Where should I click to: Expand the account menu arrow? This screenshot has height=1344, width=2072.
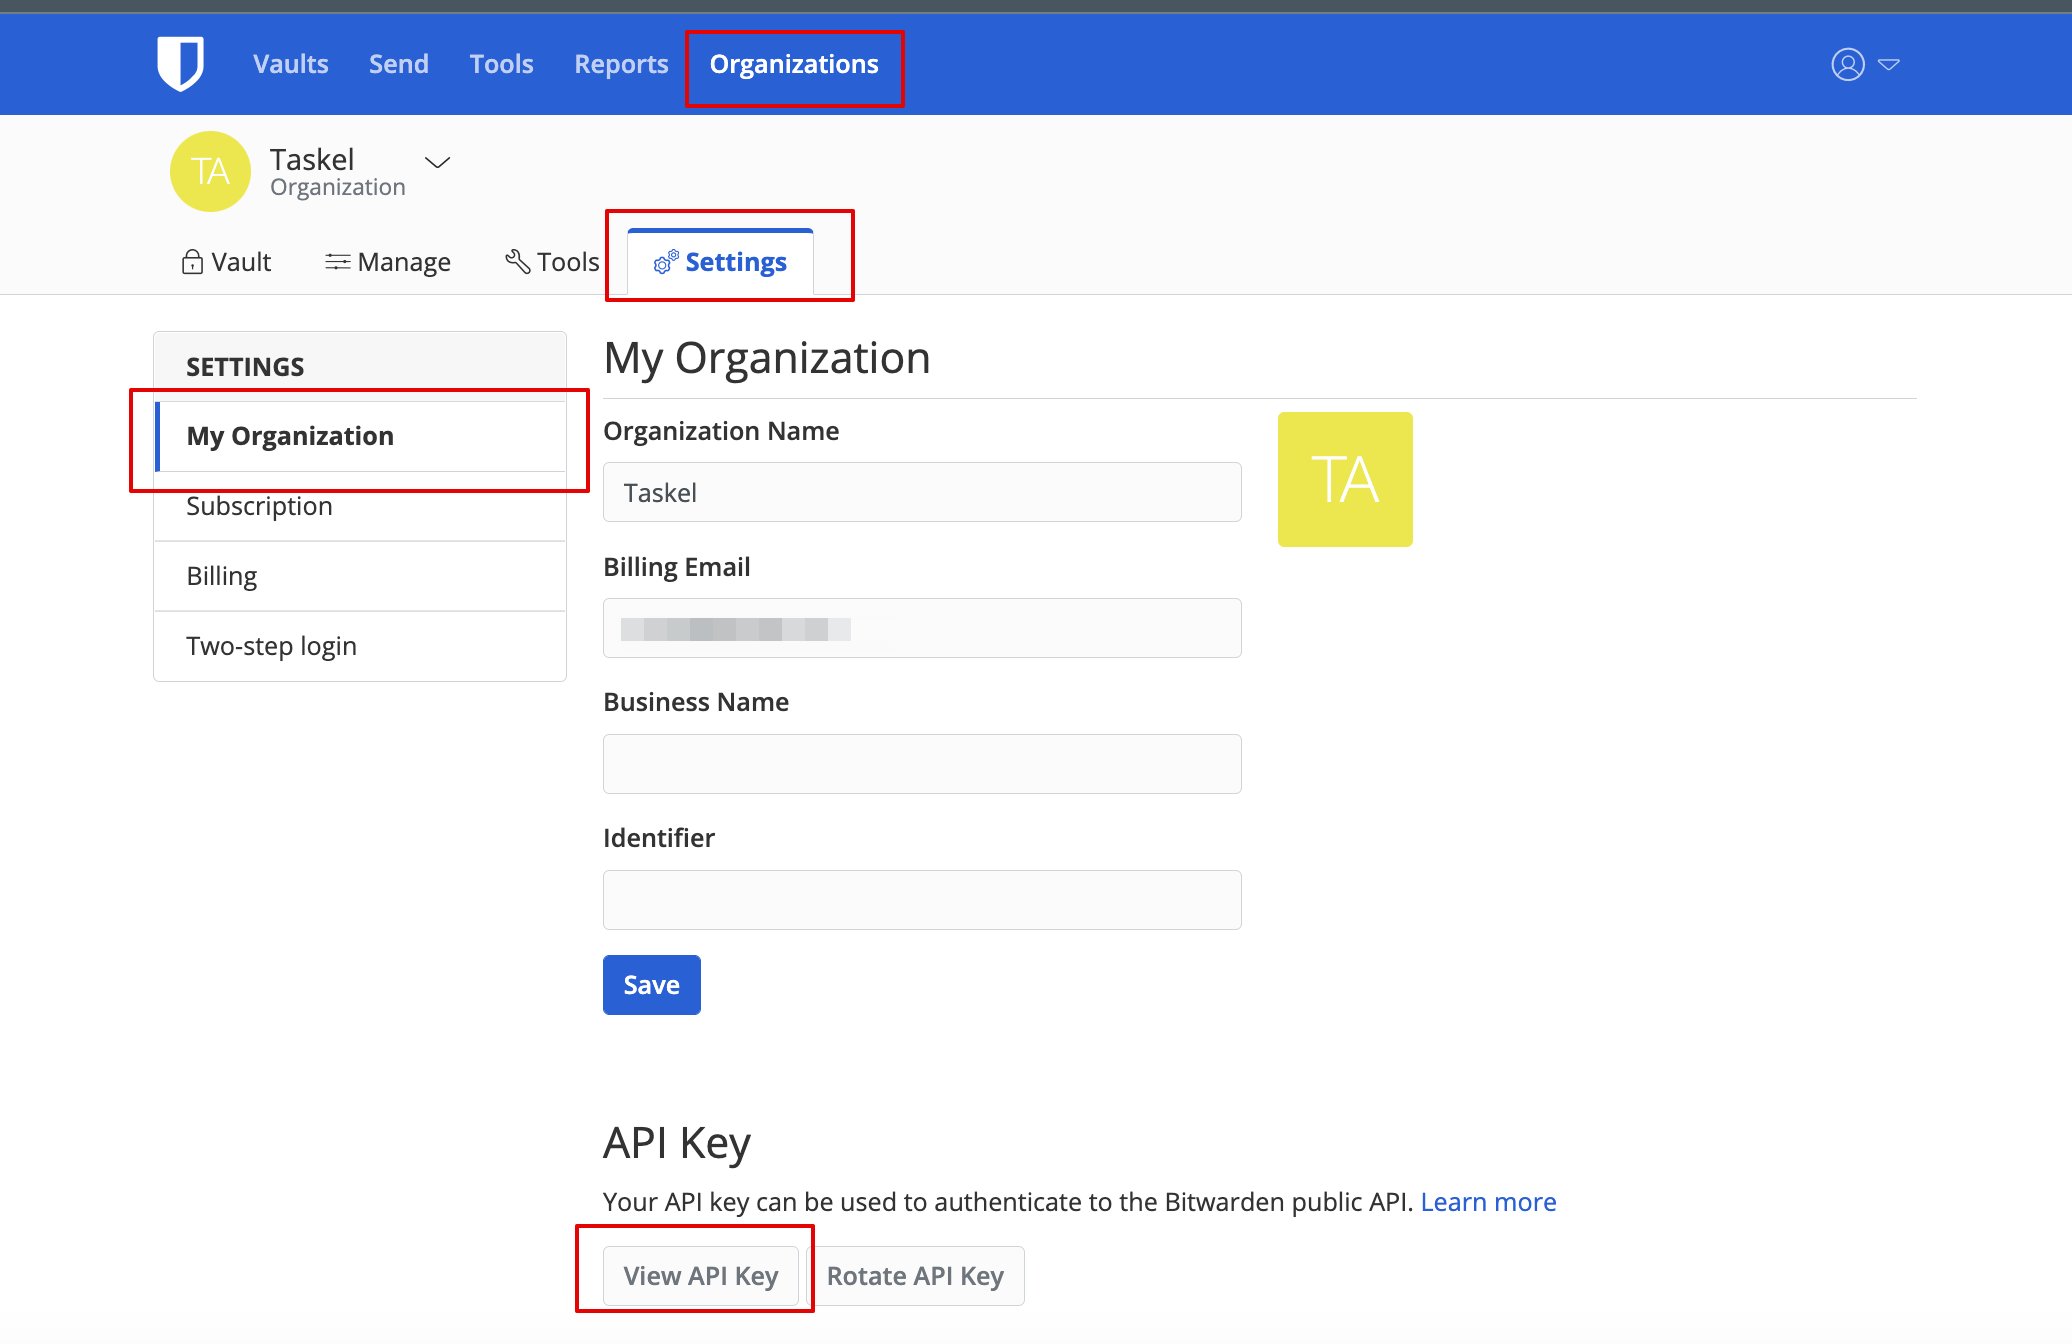[x=1889, y=64]
